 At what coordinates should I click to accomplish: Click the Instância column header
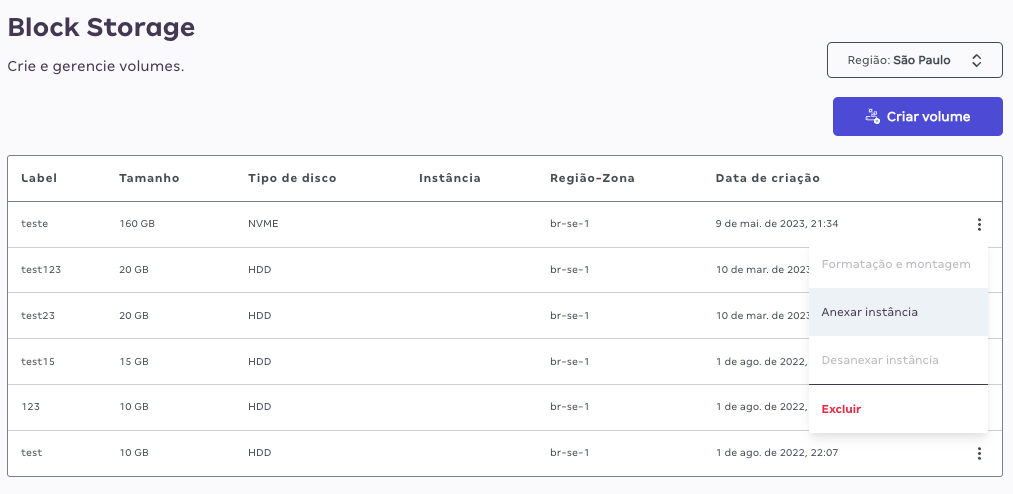[450, 178]
